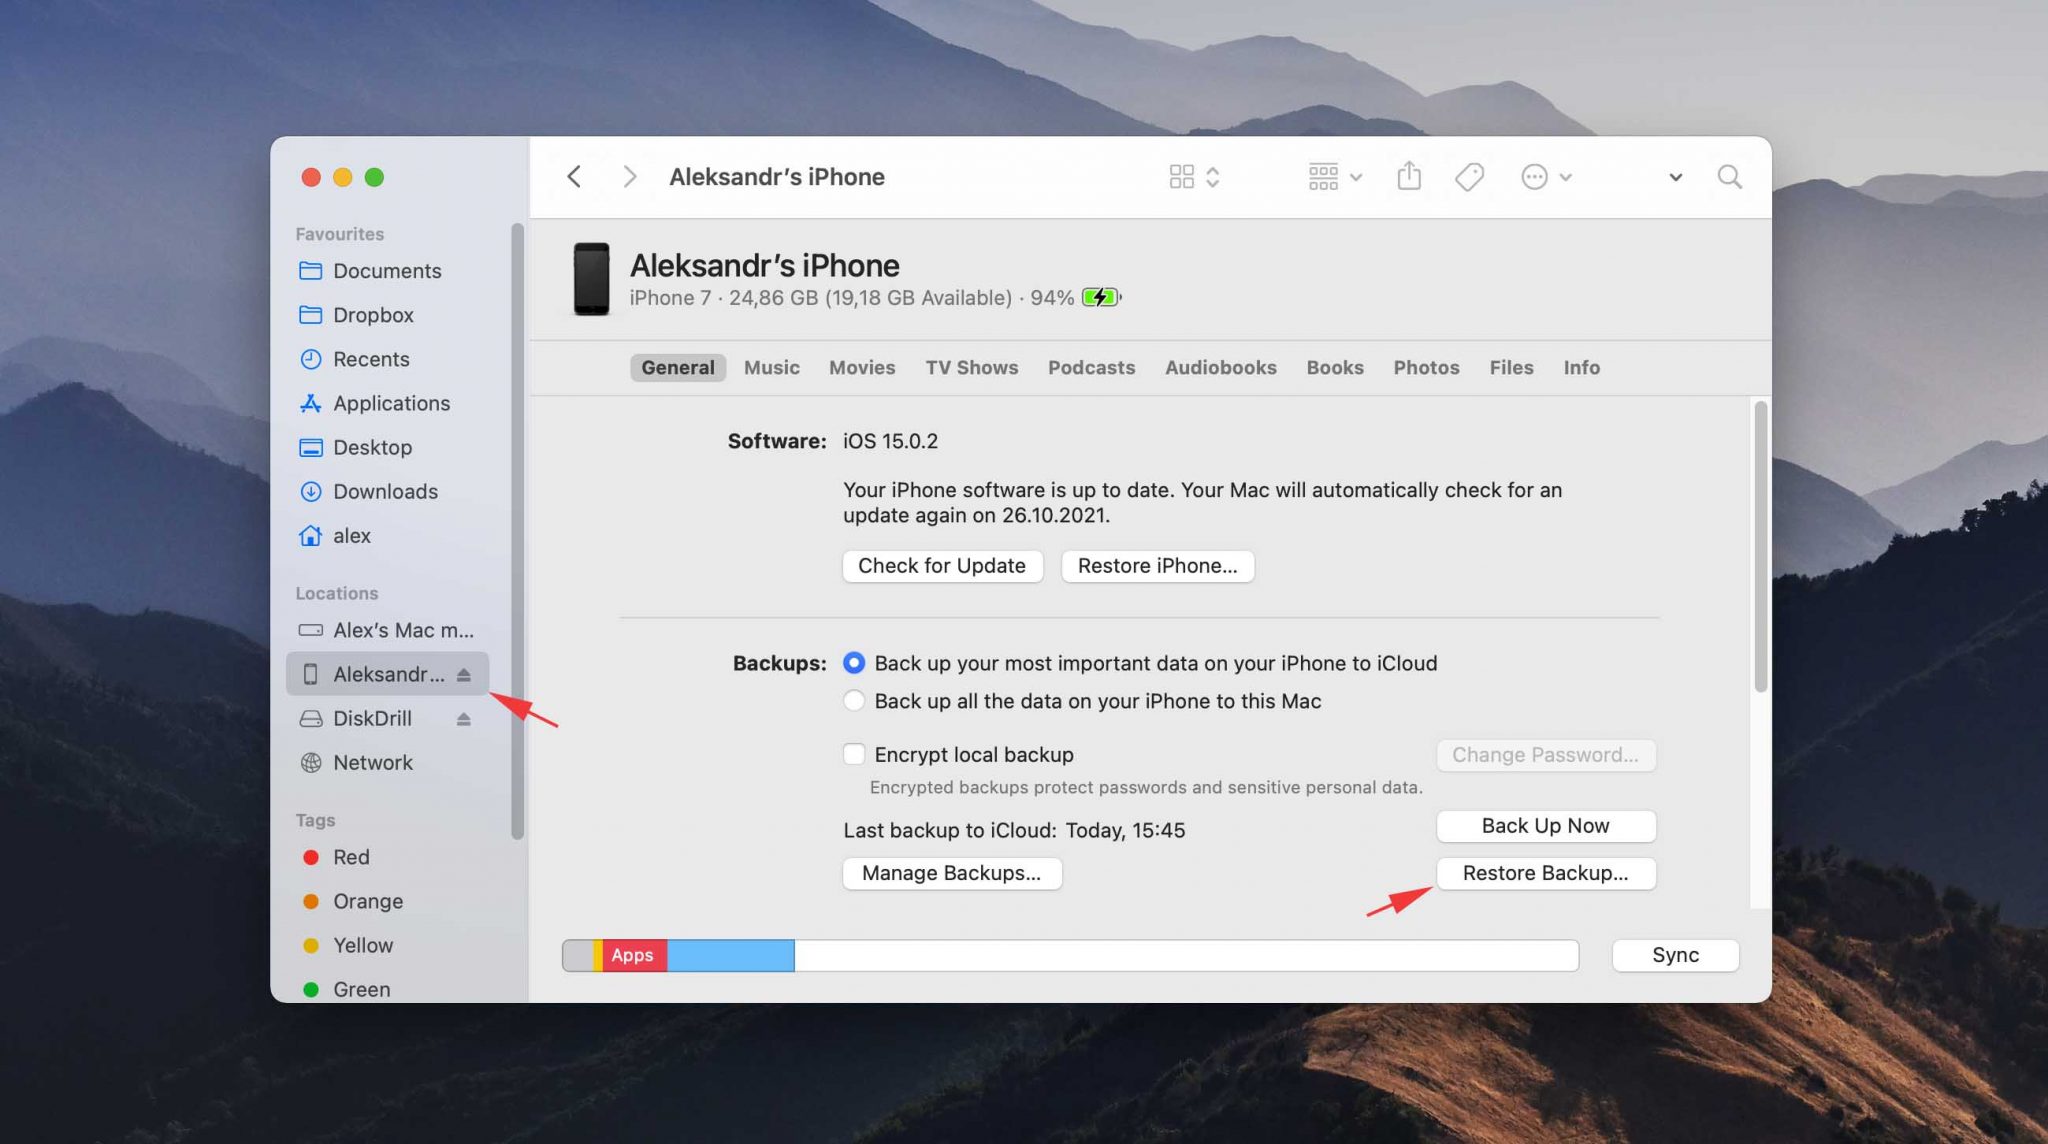This screenshot has width=2048, height=1144.
Task: Filter by the Orange tag
Action: pos(387,901)
